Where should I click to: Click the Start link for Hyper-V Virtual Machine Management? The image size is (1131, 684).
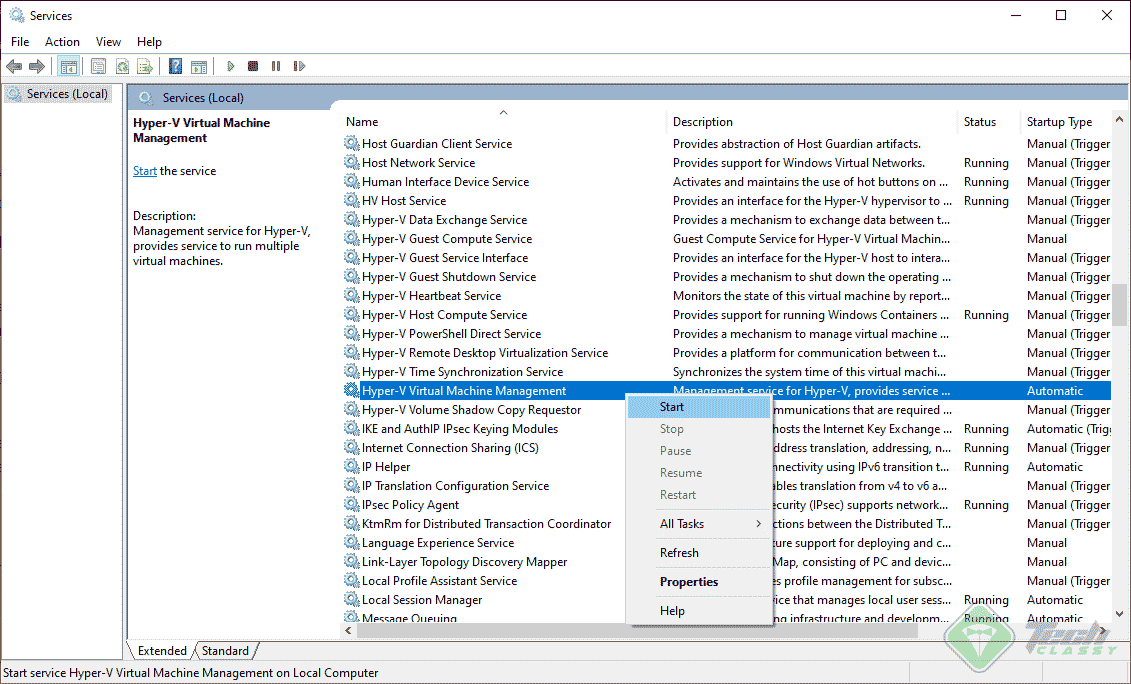click(x=144, y=170)
